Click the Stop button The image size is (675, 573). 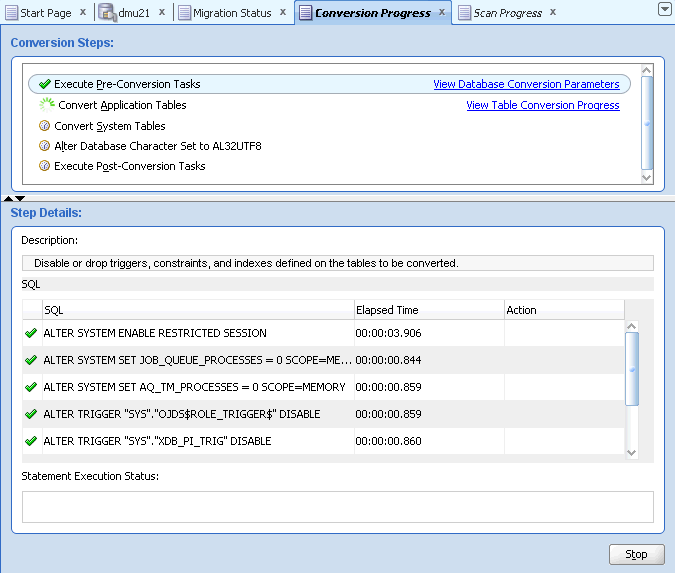pyautogui.click(x=636, y=554)
